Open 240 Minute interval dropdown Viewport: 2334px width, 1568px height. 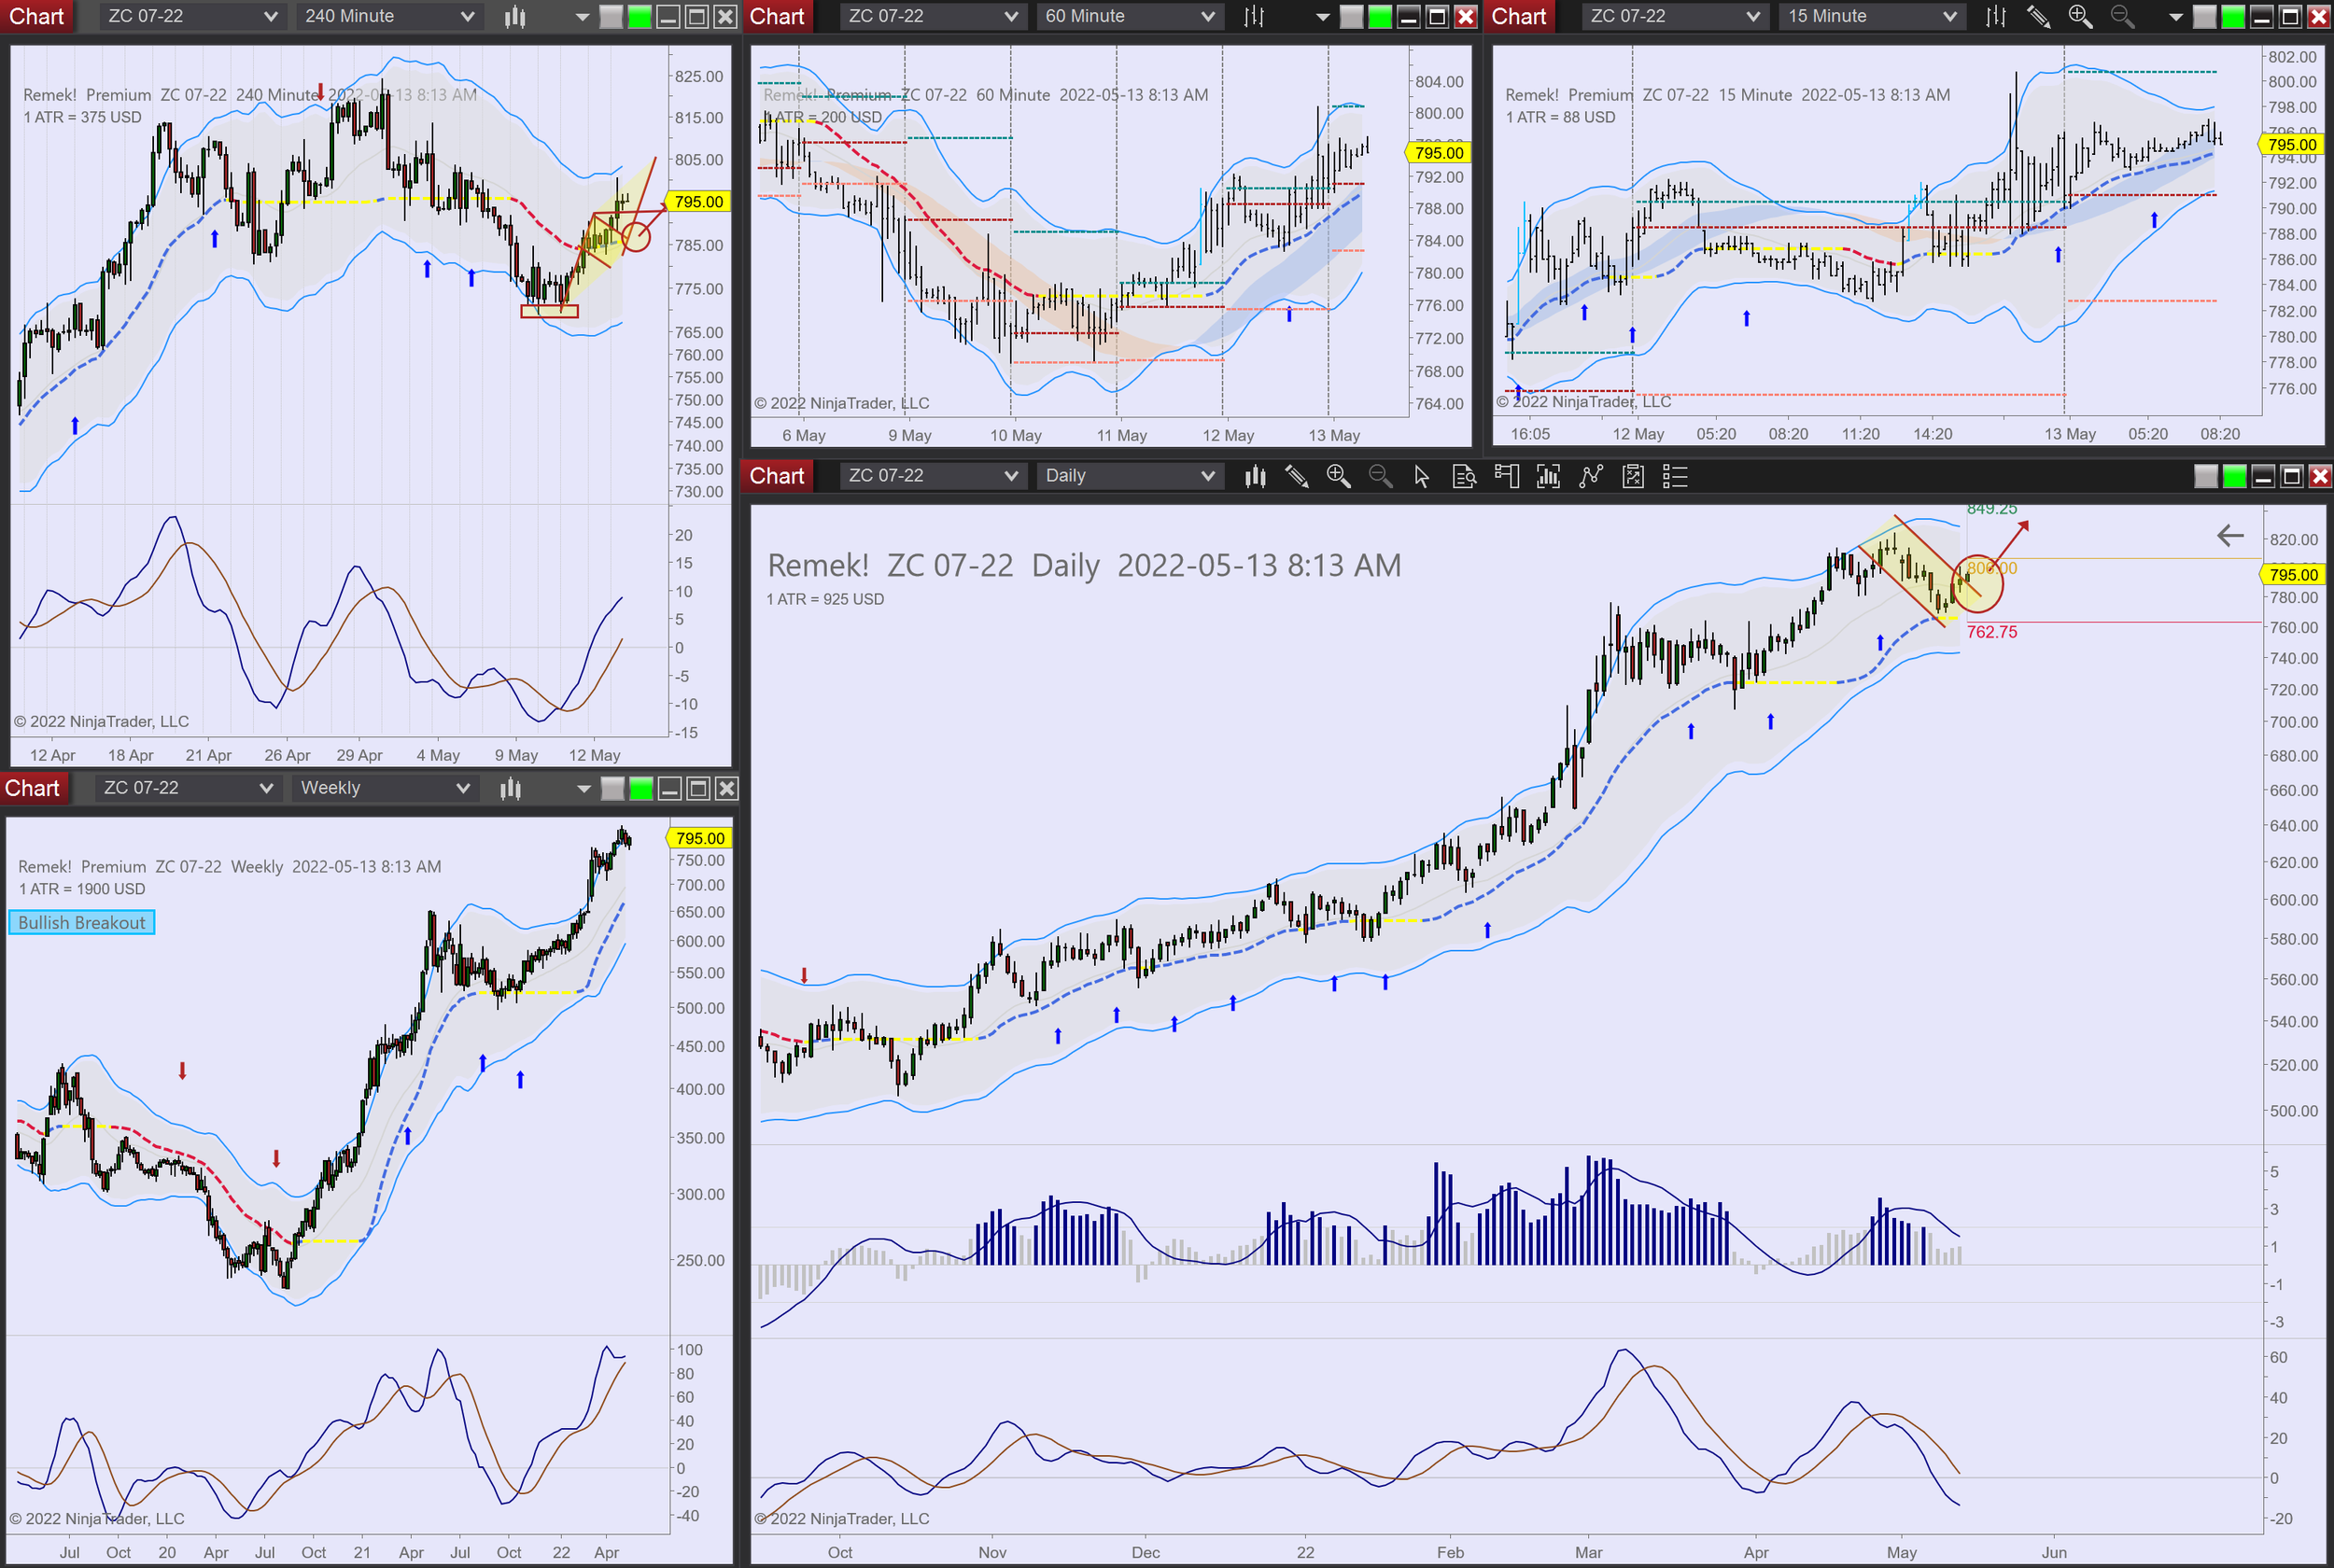(388, 16)
